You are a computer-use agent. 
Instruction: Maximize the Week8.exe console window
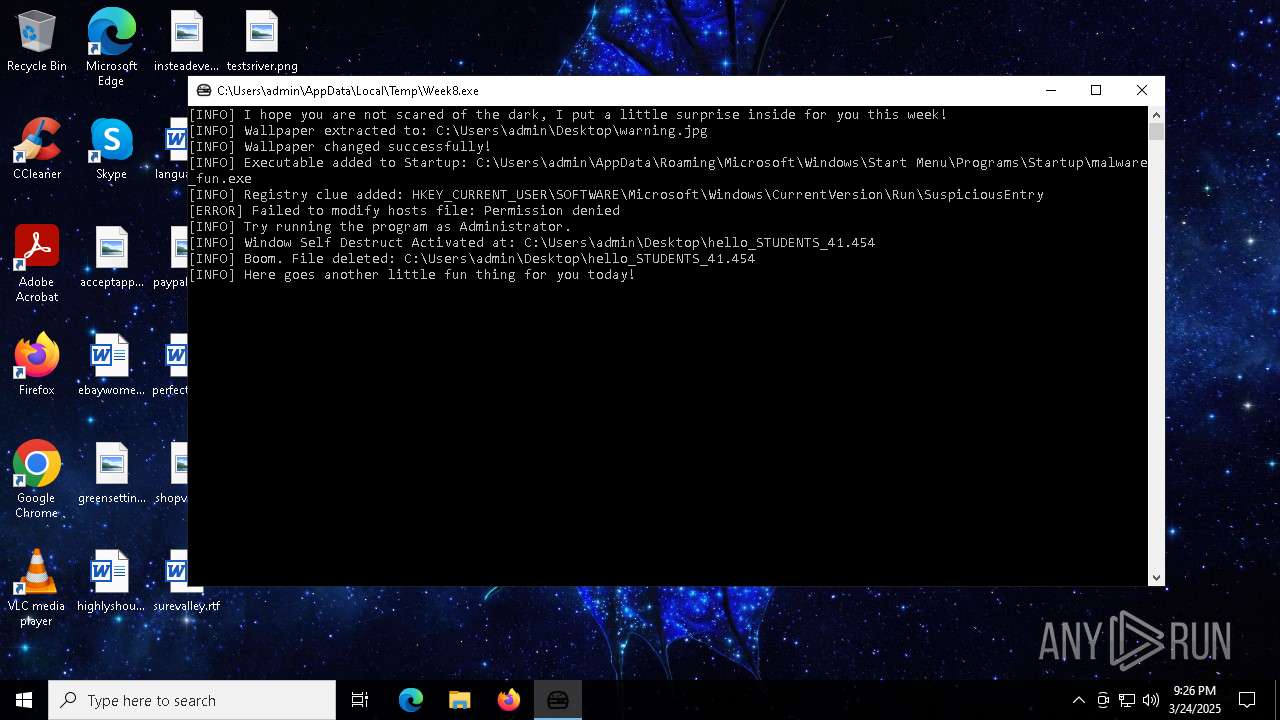point(1096,90)
